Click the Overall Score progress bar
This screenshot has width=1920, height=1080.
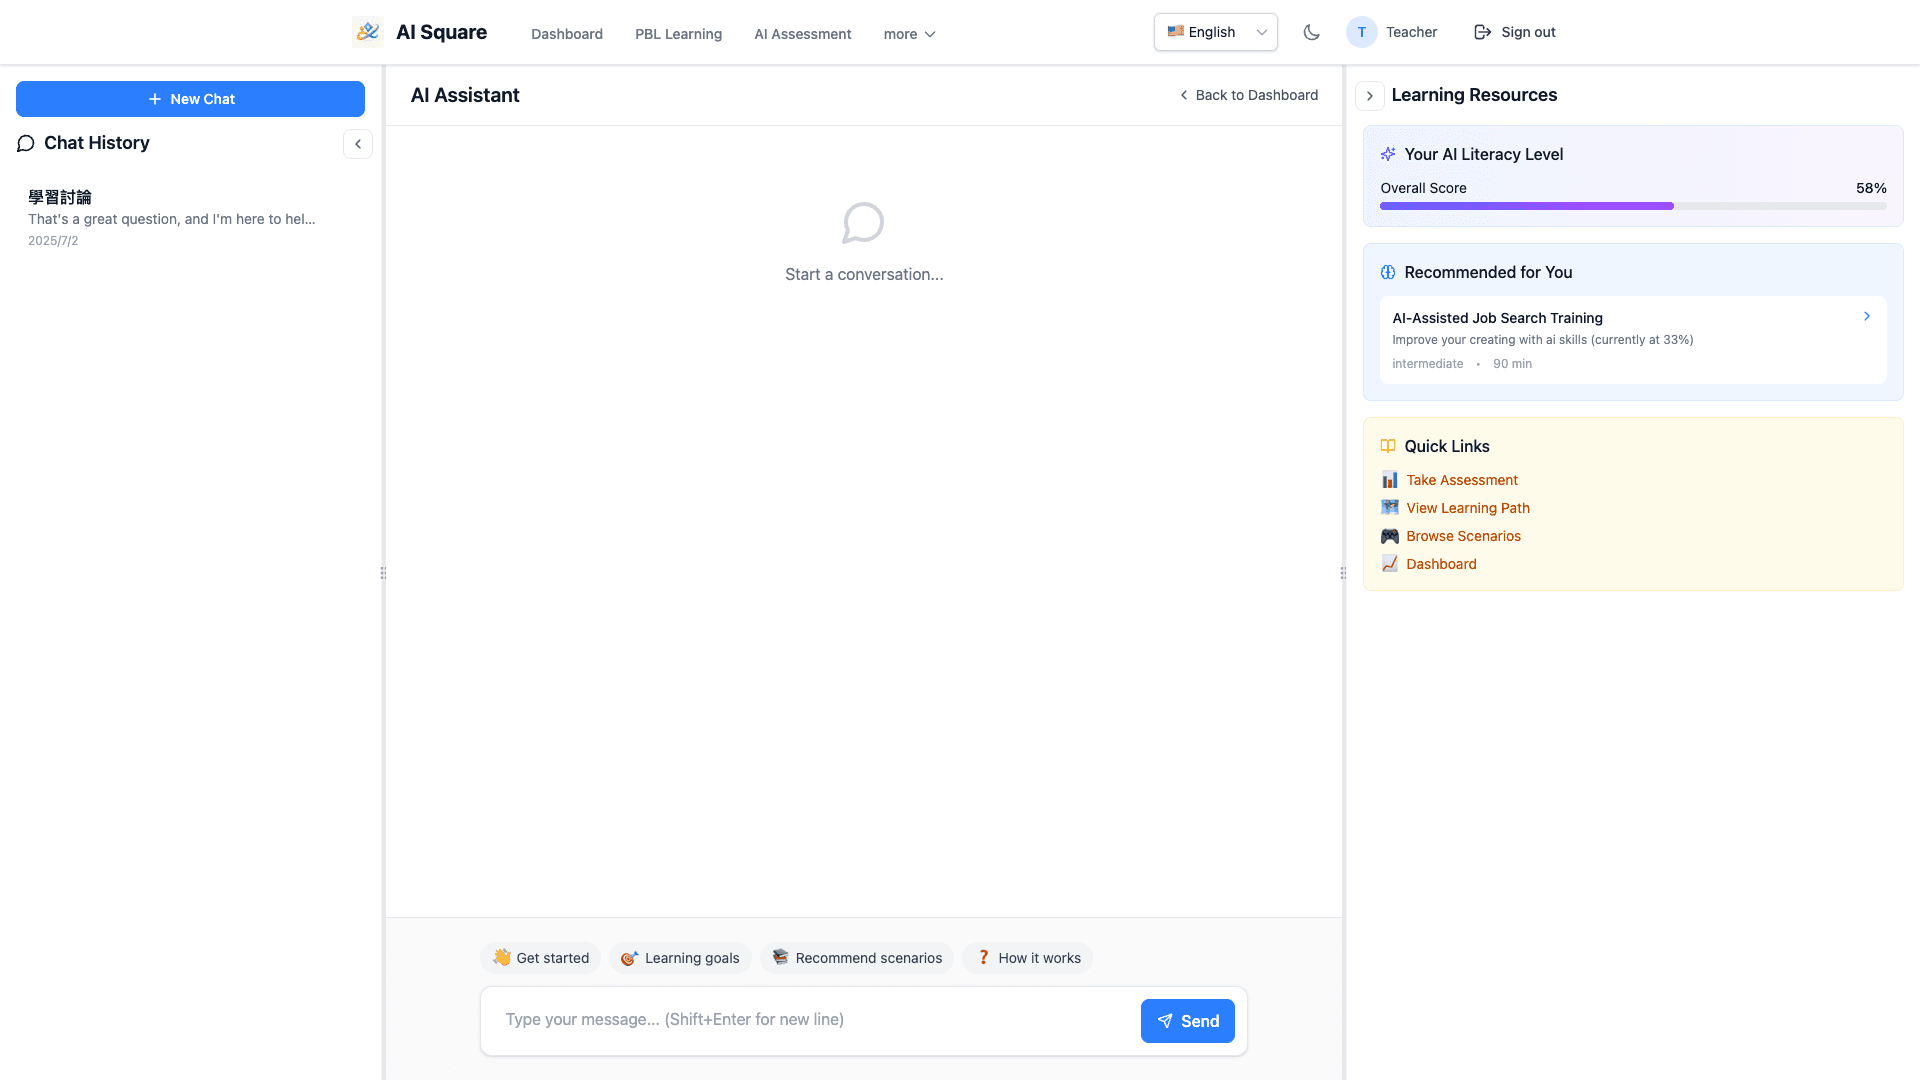pos(1632,206)
